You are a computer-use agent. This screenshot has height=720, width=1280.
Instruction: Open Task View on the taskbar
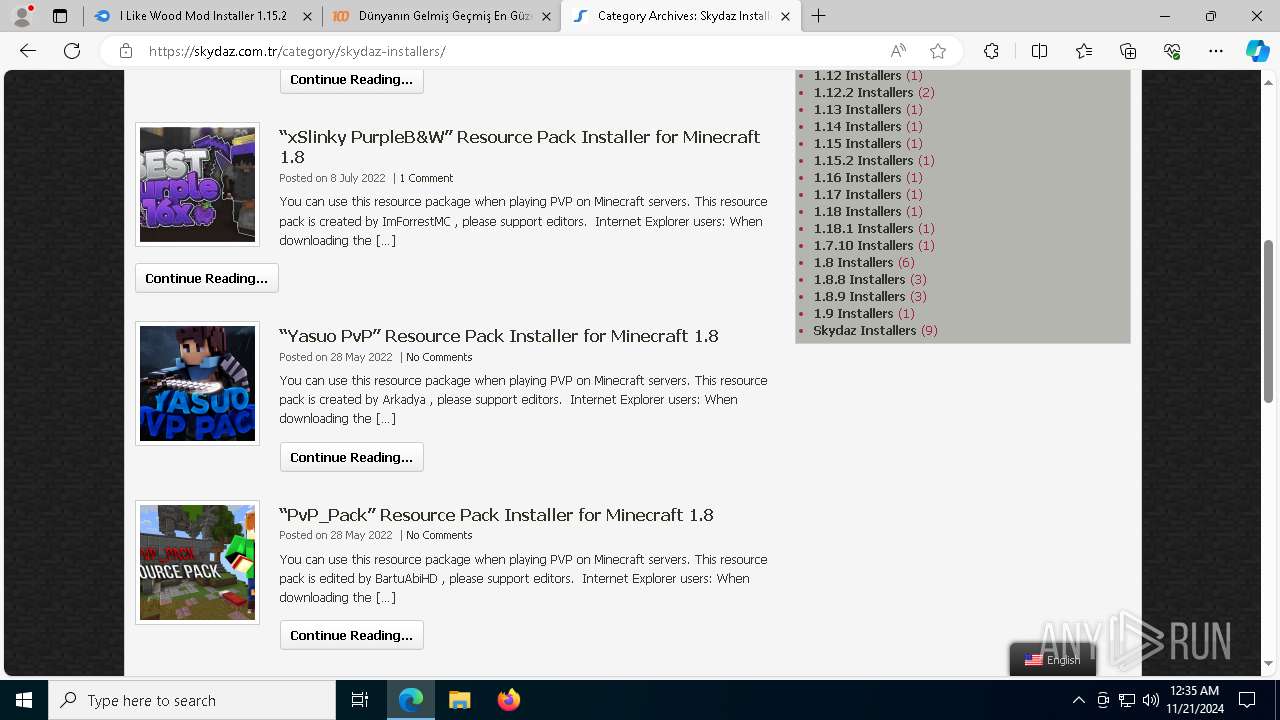click(360, 700)
